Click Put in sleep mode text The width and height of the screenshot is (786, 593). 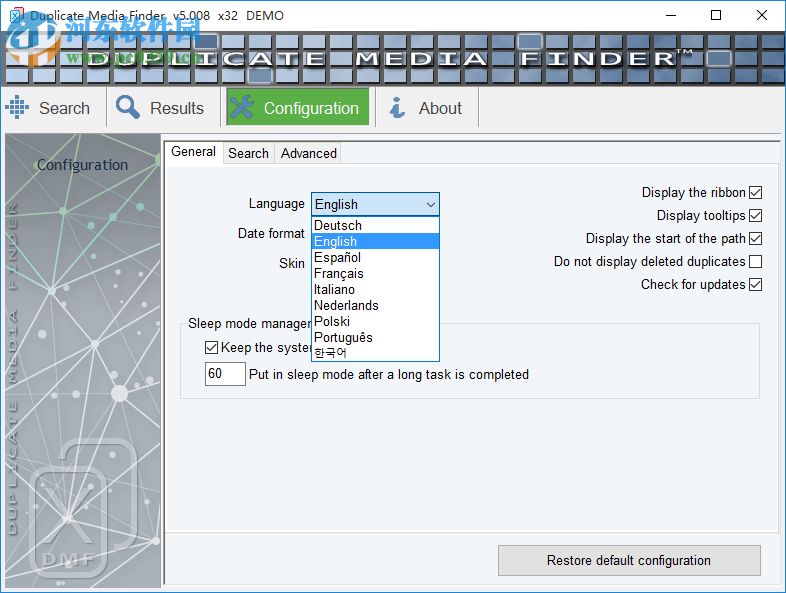(388, 375)
